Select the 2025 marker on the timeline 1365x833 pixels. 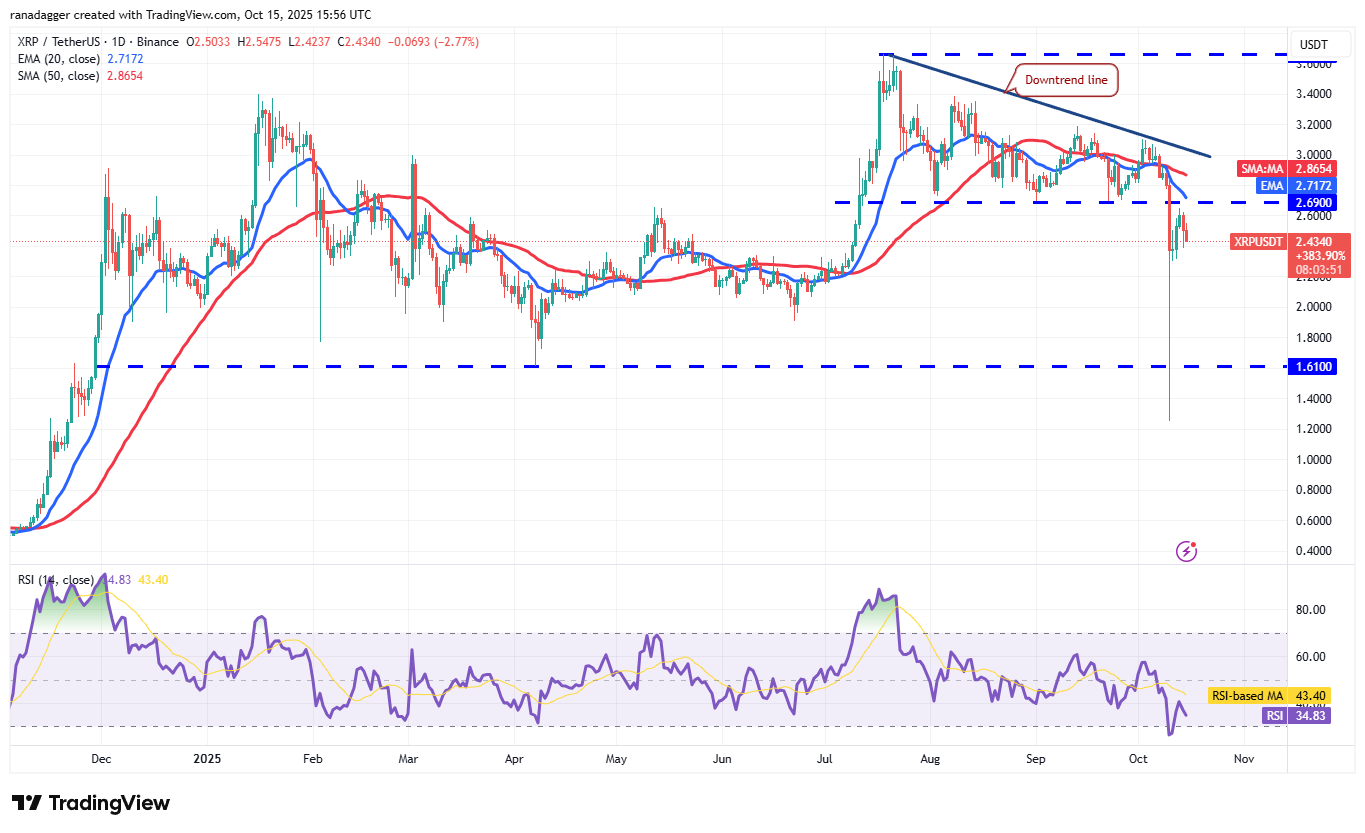tap(206, 759)
